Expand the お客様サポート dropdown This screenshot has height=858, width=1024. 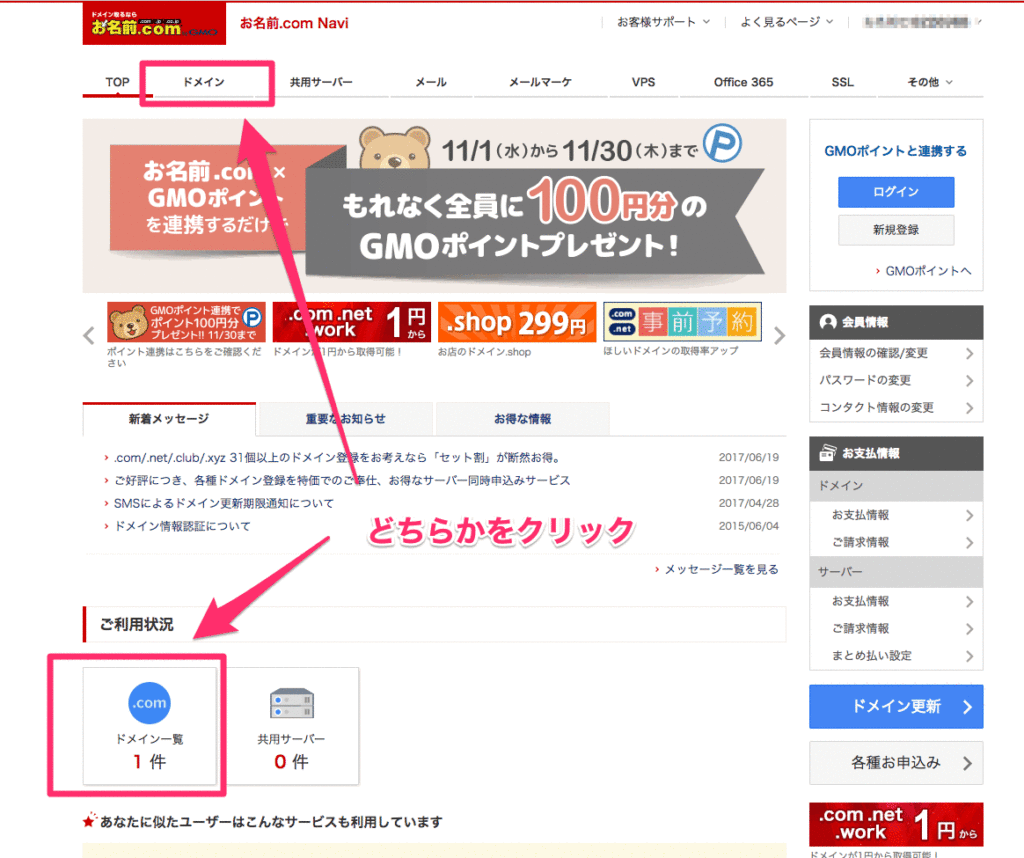[x=664, y=22]
